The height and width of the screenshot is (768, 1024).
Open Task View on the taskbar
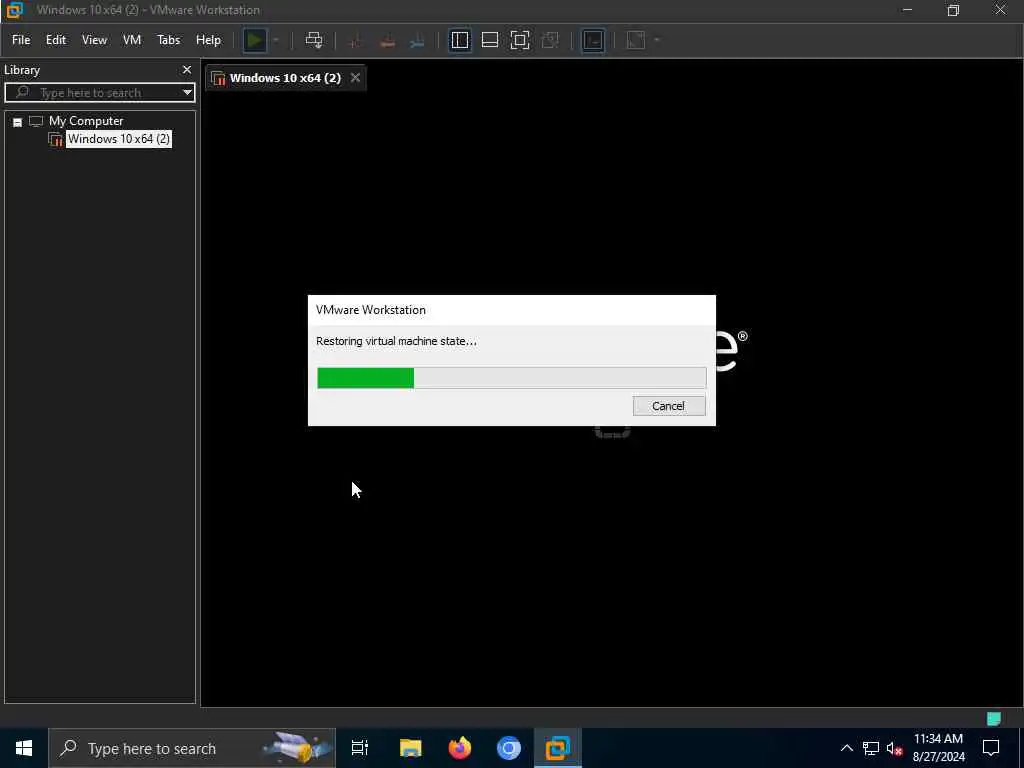[360, 748]
